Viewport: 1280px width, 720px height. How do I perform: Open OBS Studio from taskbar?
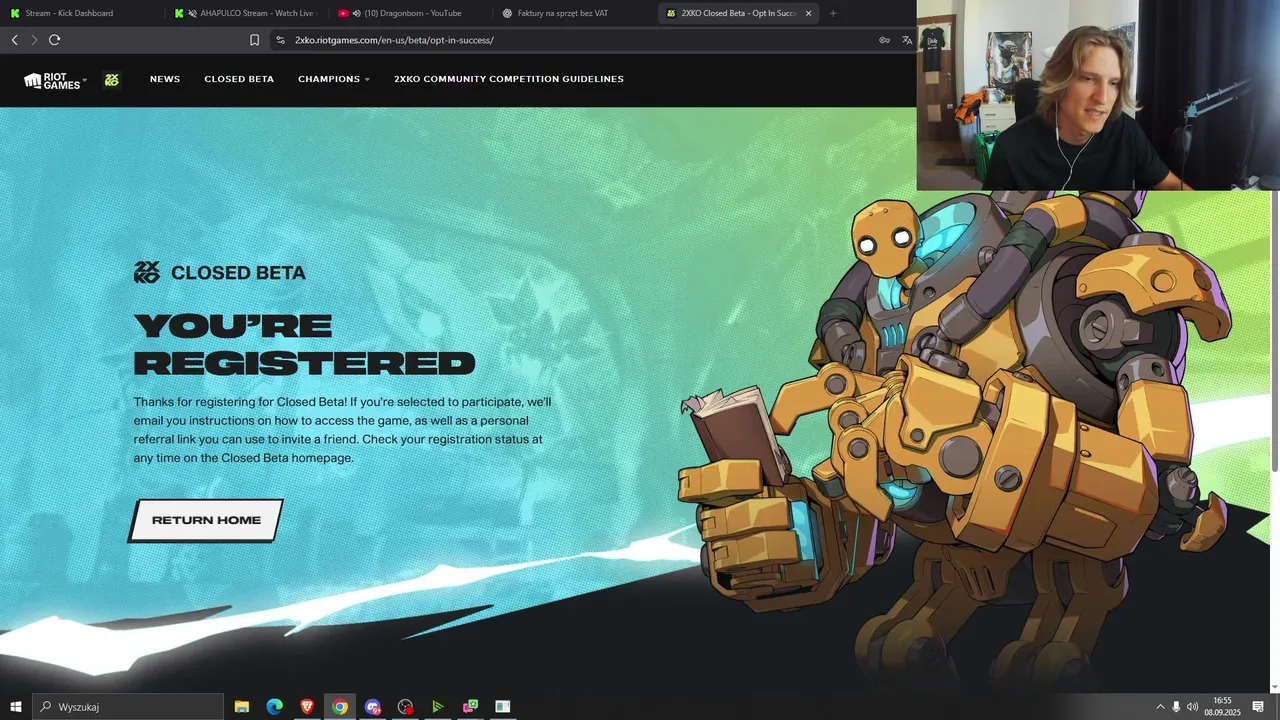[x=405, y=706]
